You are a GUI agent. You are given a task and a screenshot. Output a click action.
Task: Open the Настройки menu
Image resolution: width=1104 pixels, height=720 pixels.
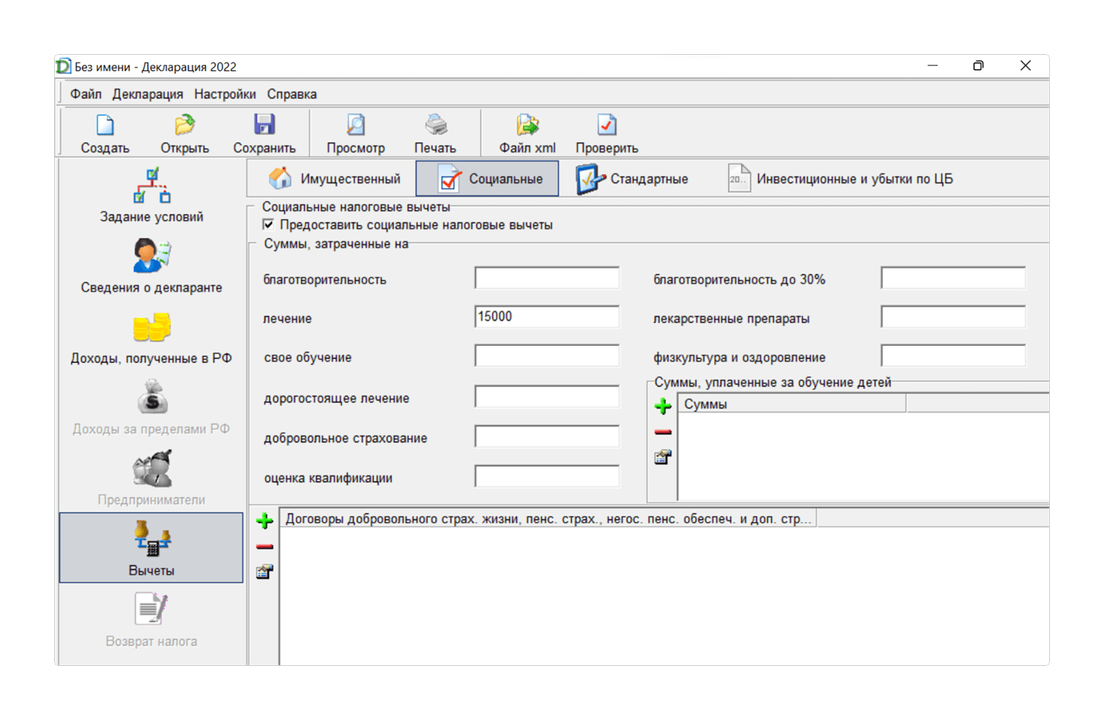[225, 94]
